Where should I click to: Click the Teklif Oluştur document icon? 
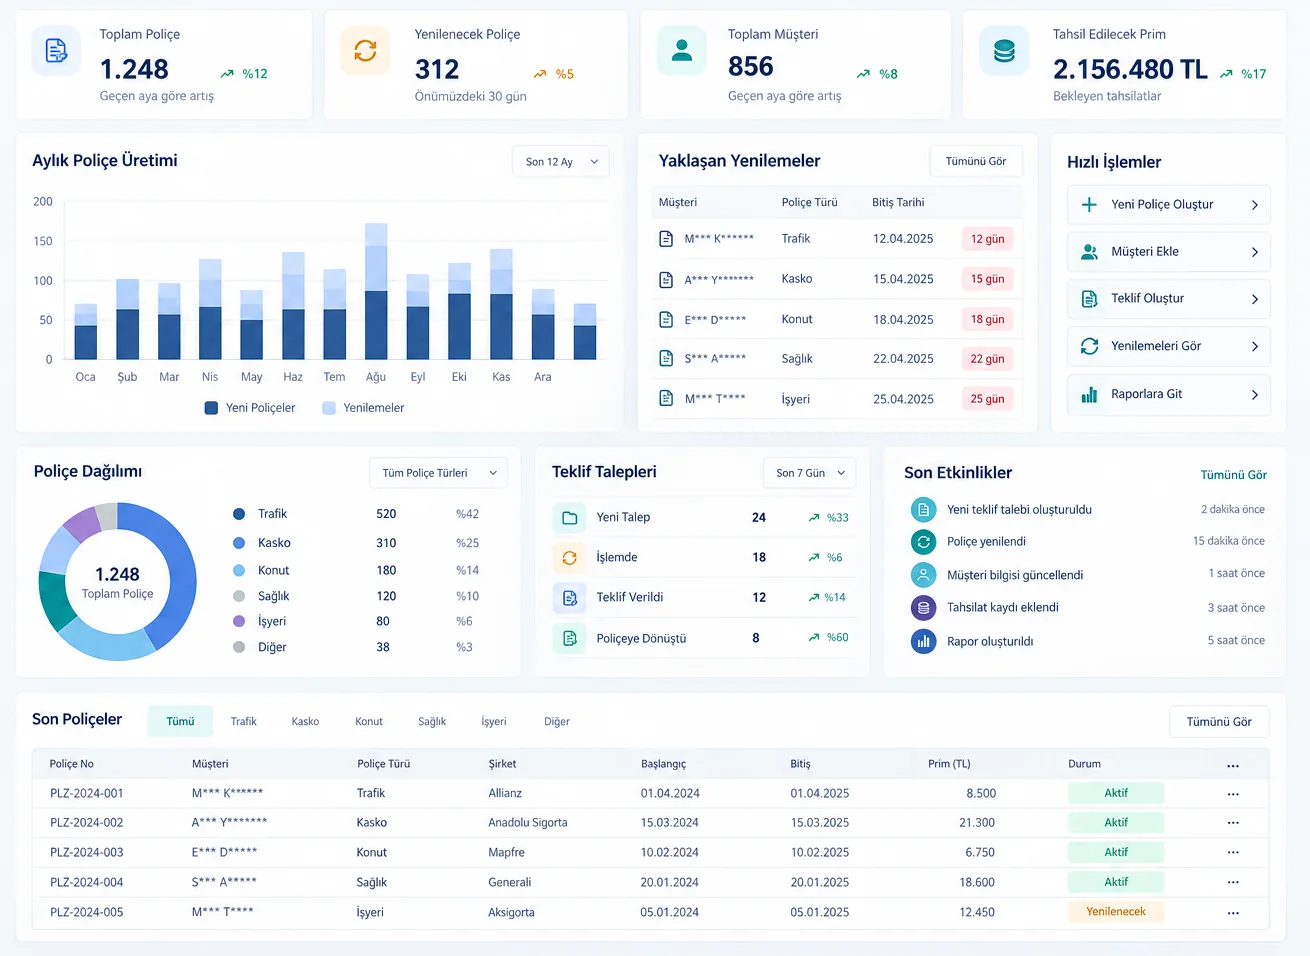[x=1089, y=299]
